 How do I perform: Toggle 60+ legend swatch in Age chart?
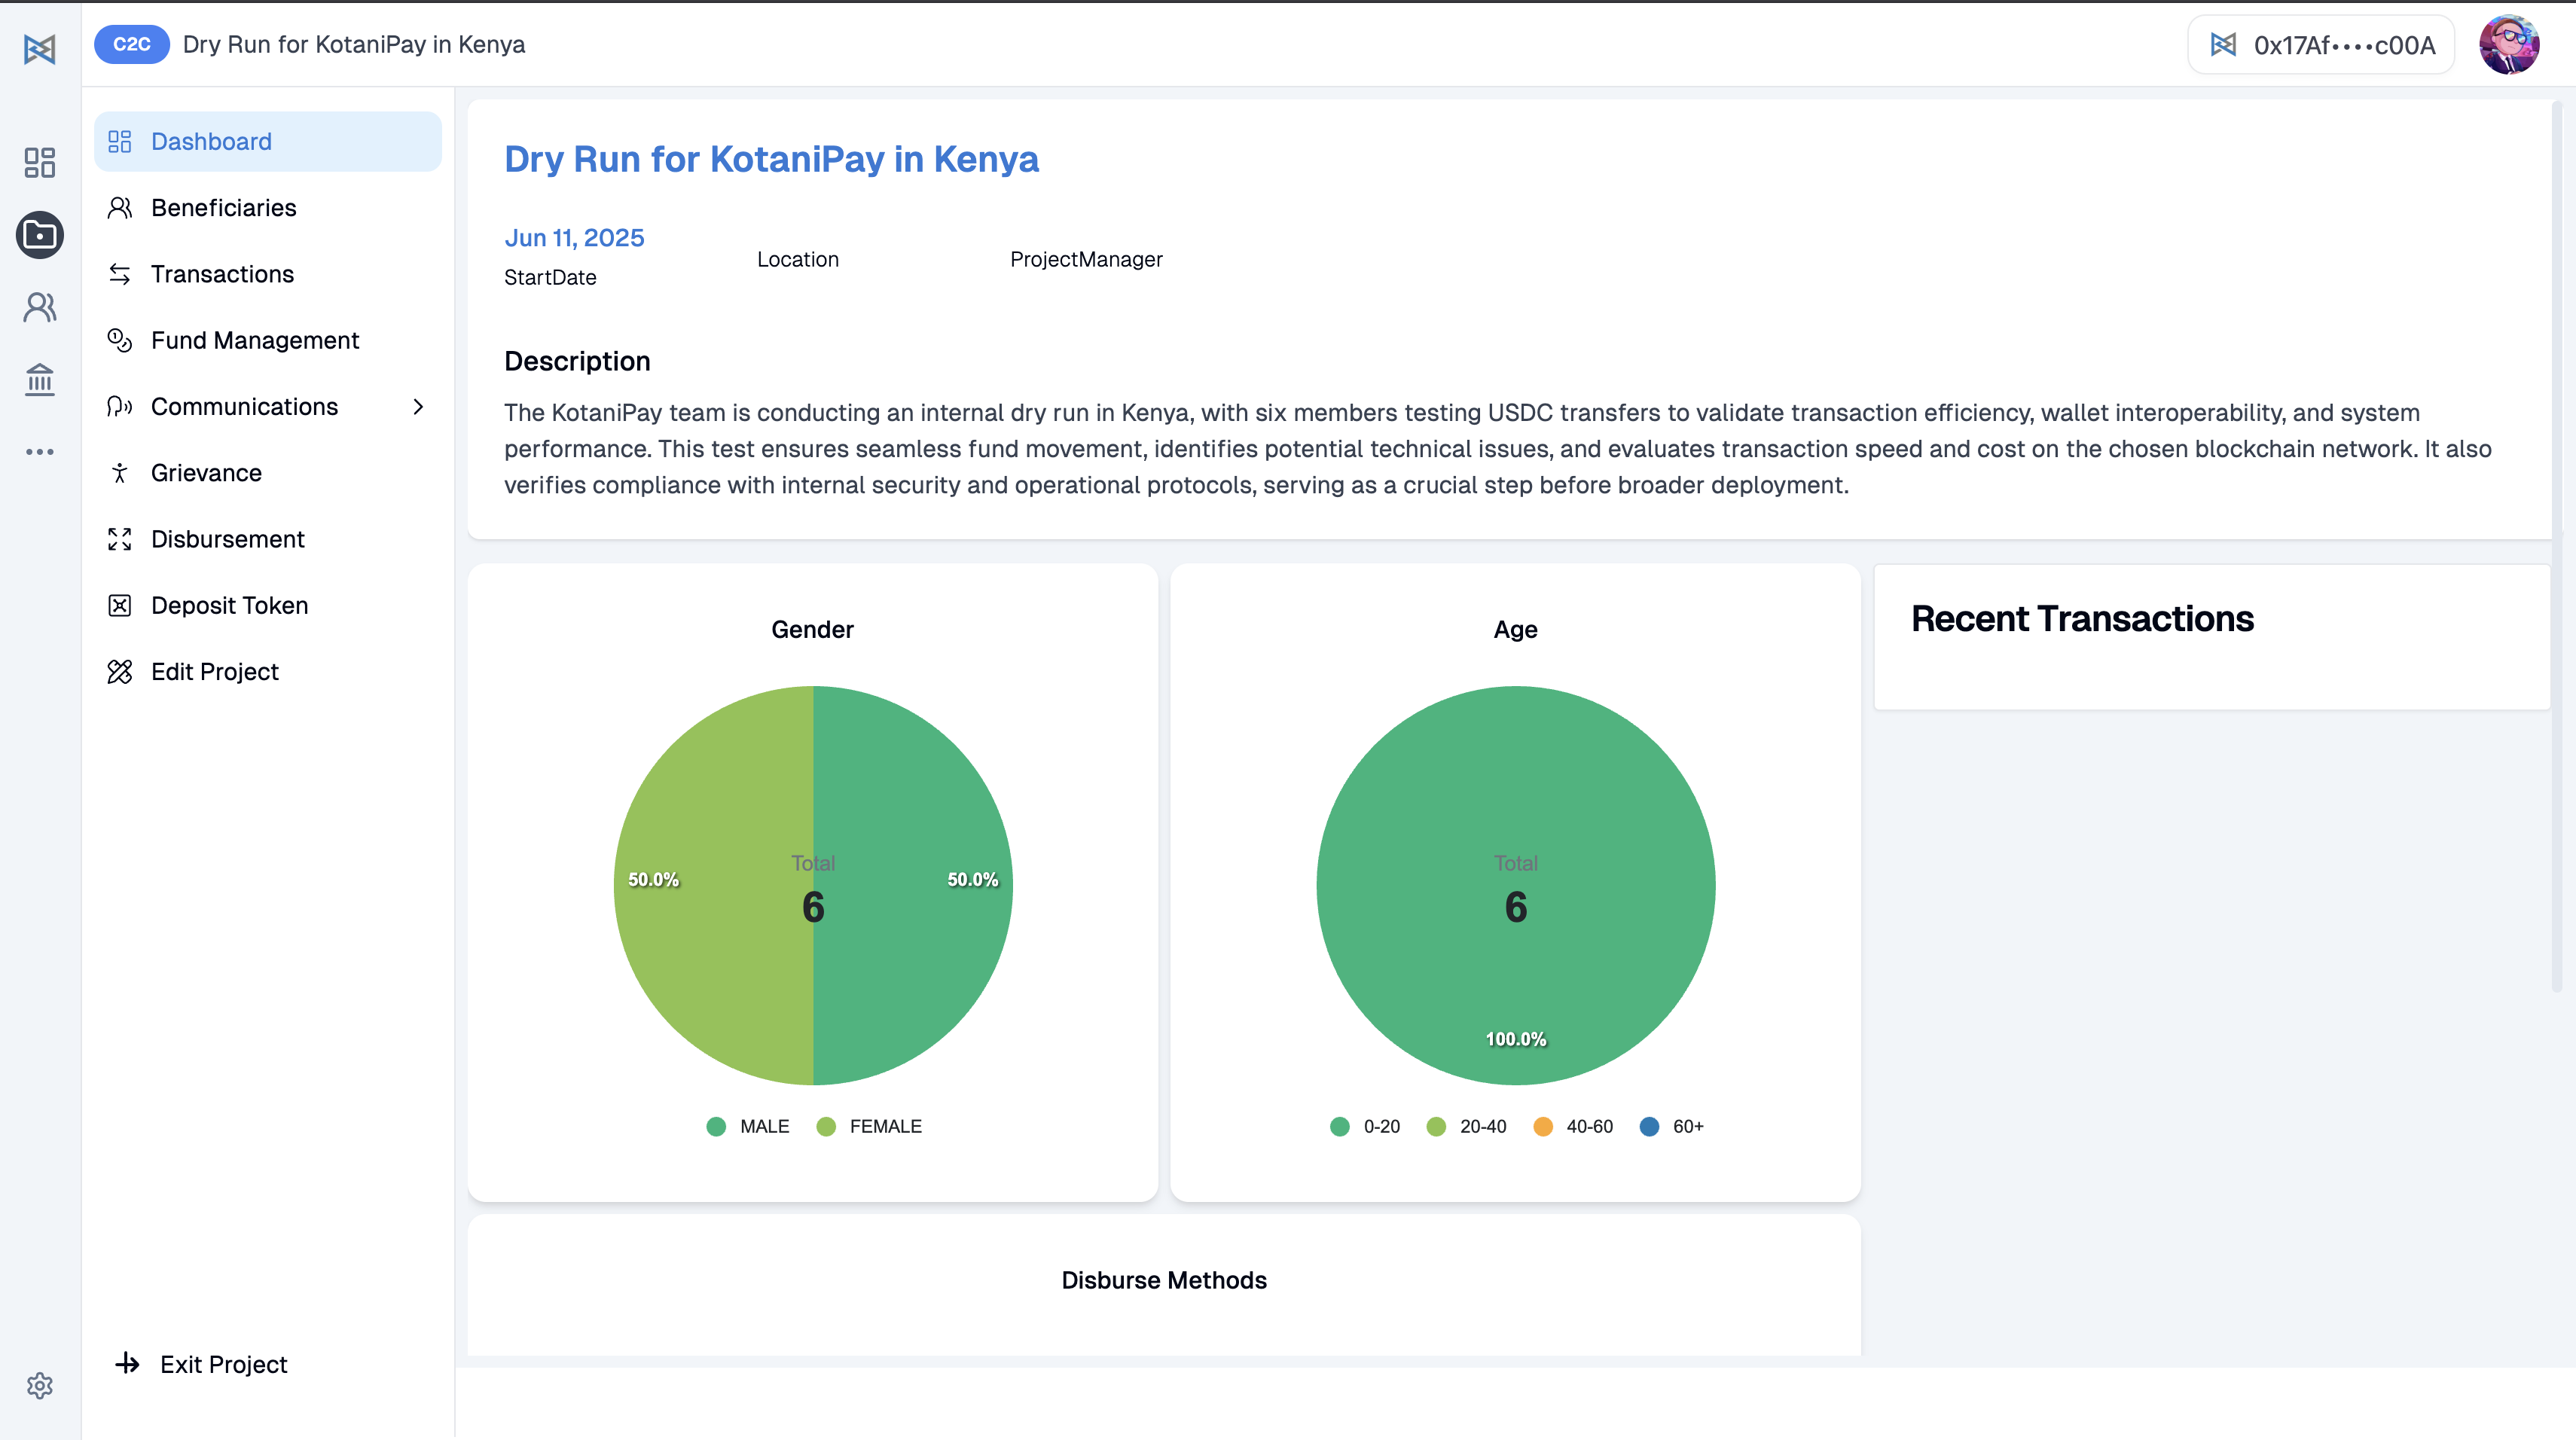(x=1650, y=1127)
